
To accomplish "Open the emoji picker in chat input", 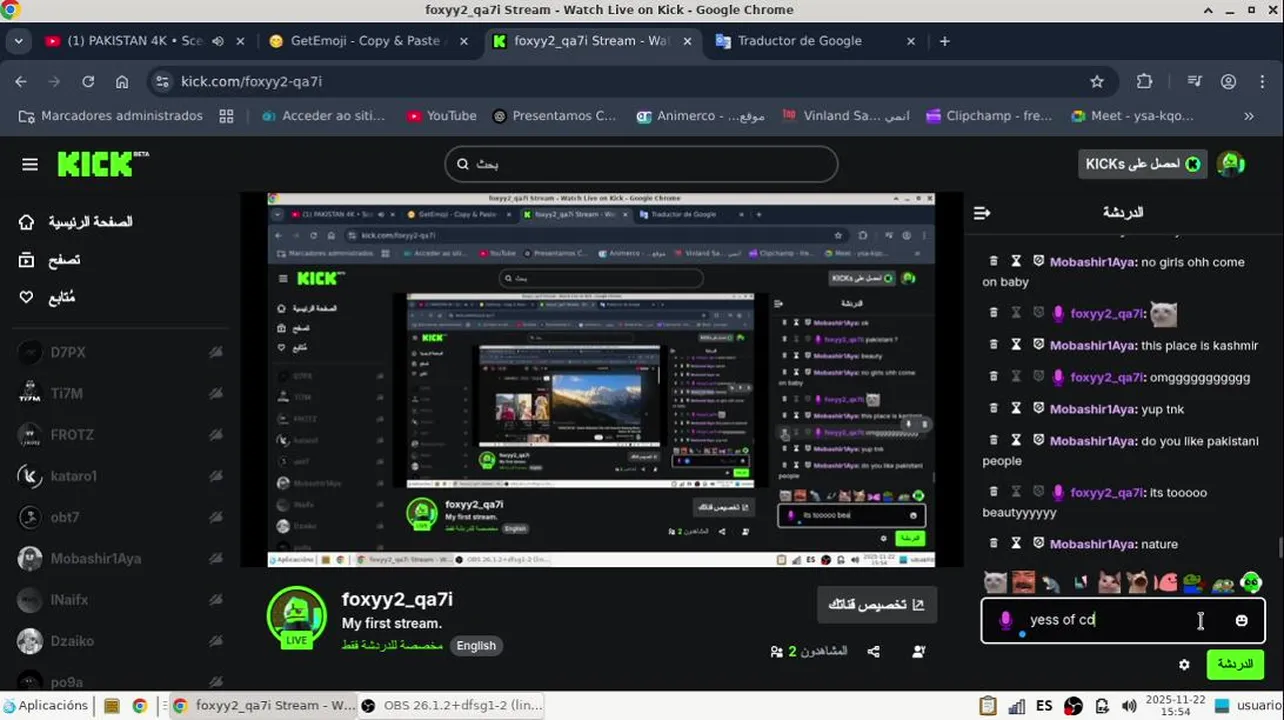I will click(x=1241, y=620).
